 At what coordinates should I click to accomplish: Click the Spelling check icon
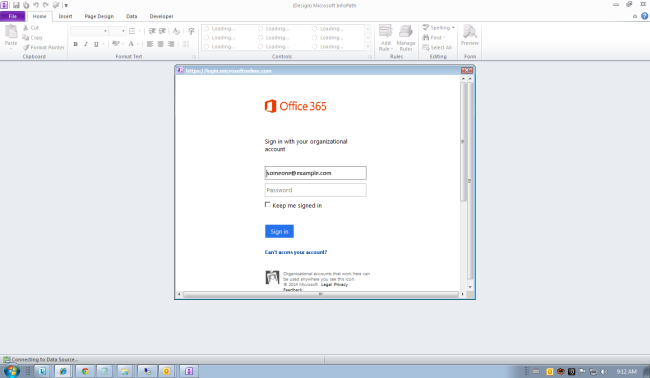426,27
